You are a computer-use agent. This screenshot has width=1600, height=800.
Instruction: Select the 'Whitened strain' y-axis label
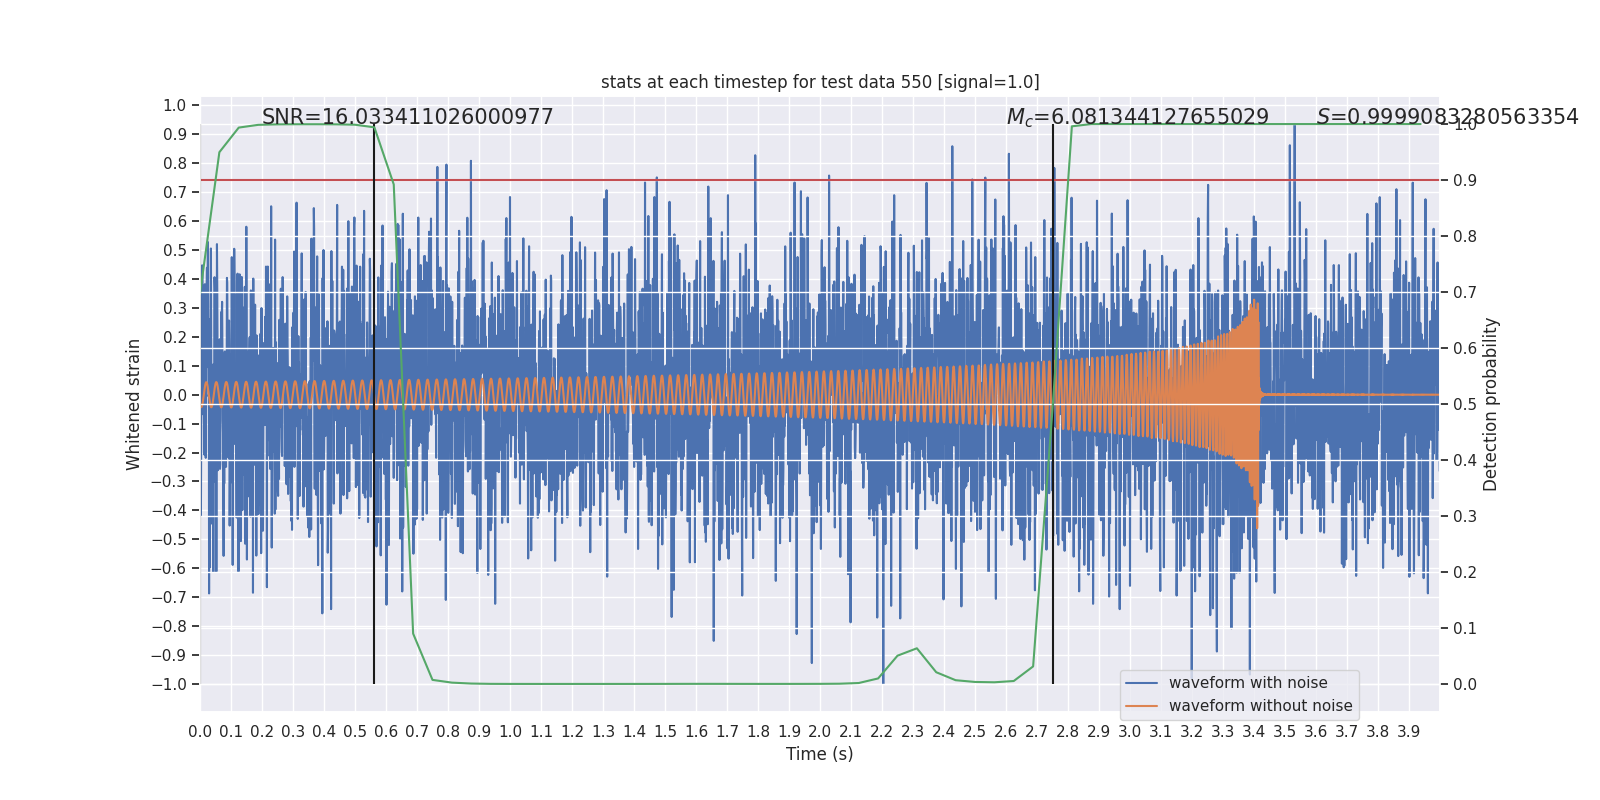(x=134, y=404)
